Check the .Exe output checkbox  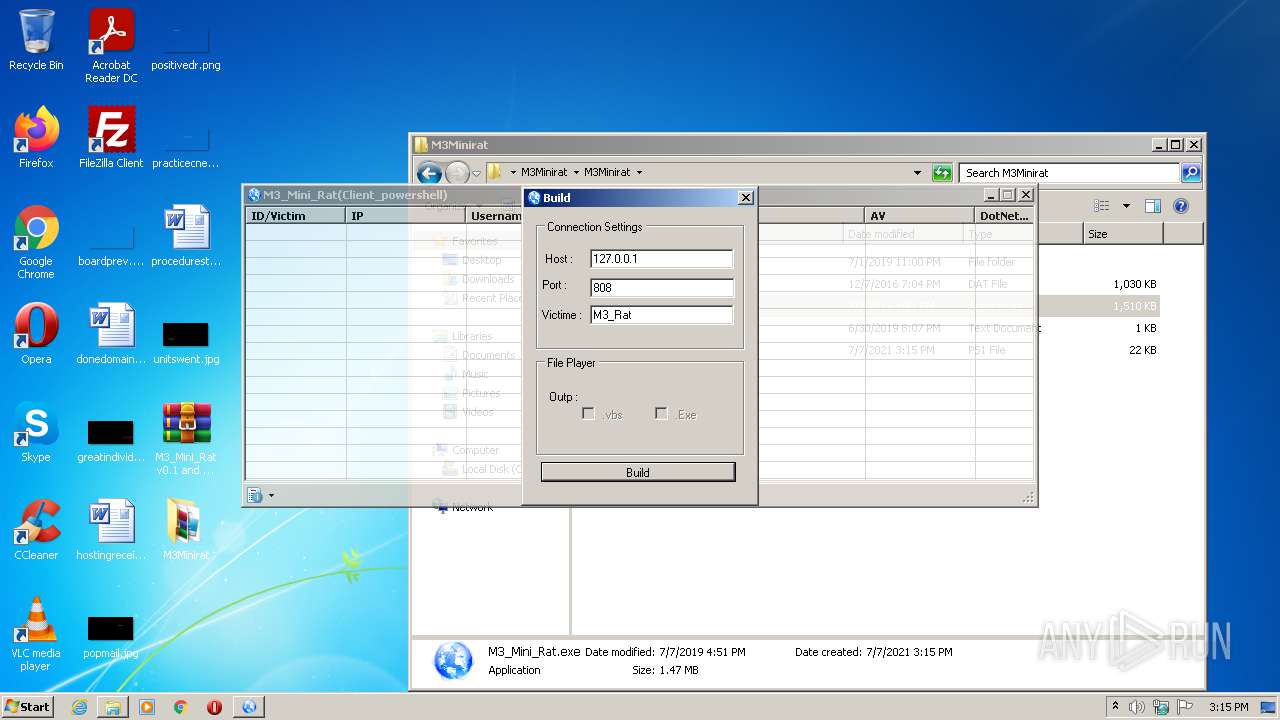(661, 414)
